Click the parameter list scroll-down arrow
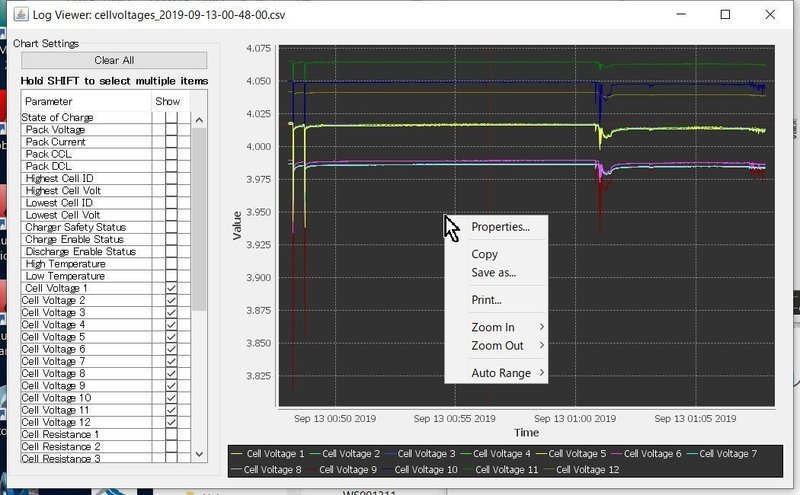The width and height of the screenshot is (800, 495). click(199, 454)
